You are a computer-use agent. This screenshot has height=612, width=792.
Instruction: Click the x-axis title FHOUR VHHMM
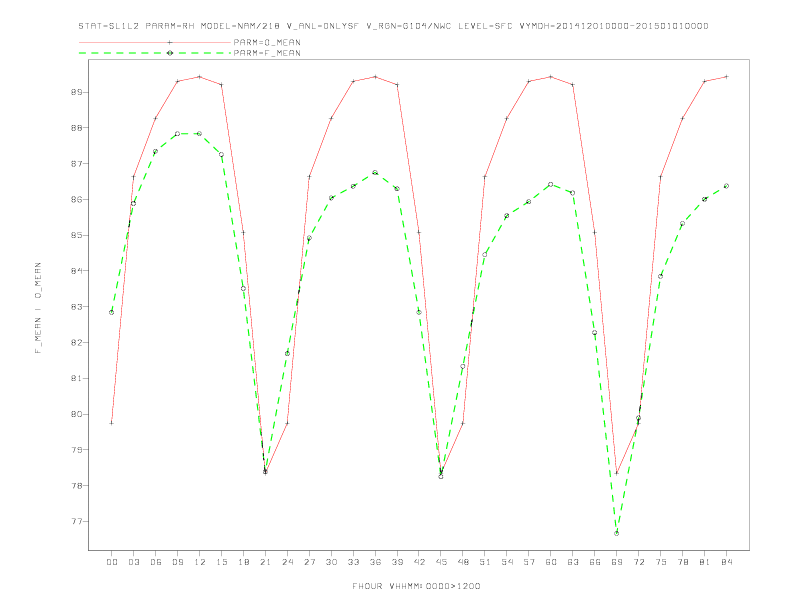[416, 586]
